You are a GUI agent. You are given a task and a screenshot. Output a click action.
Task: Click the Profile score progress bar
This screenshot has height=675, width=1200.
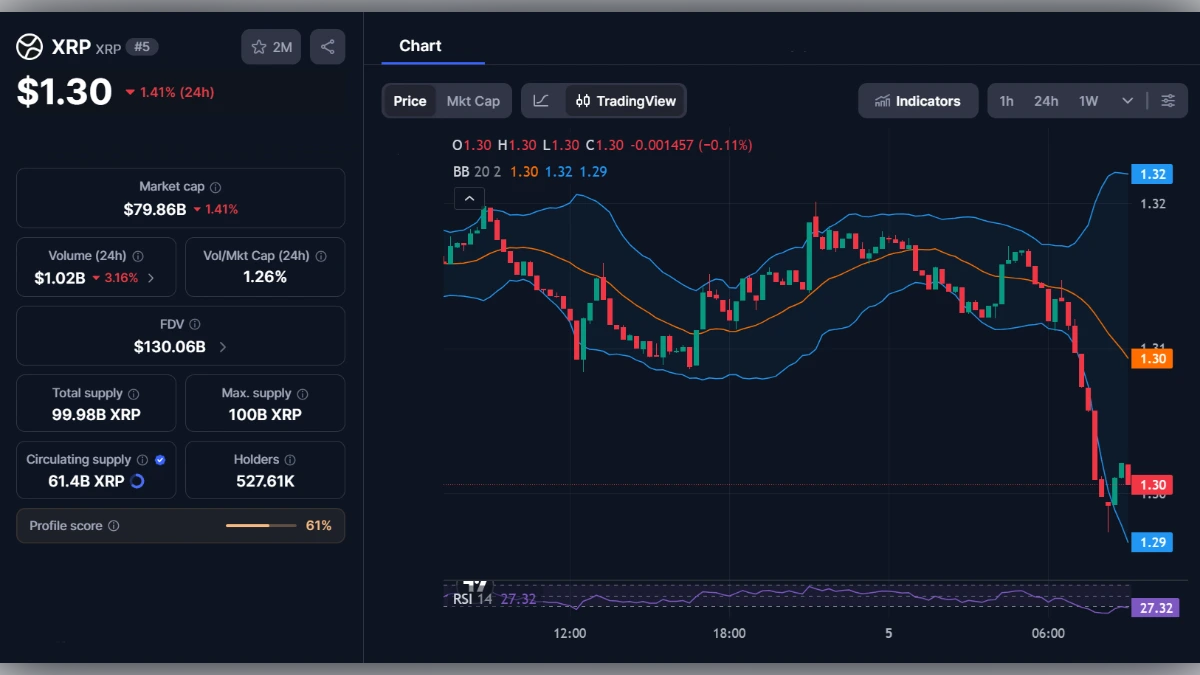tap(262, 525)
